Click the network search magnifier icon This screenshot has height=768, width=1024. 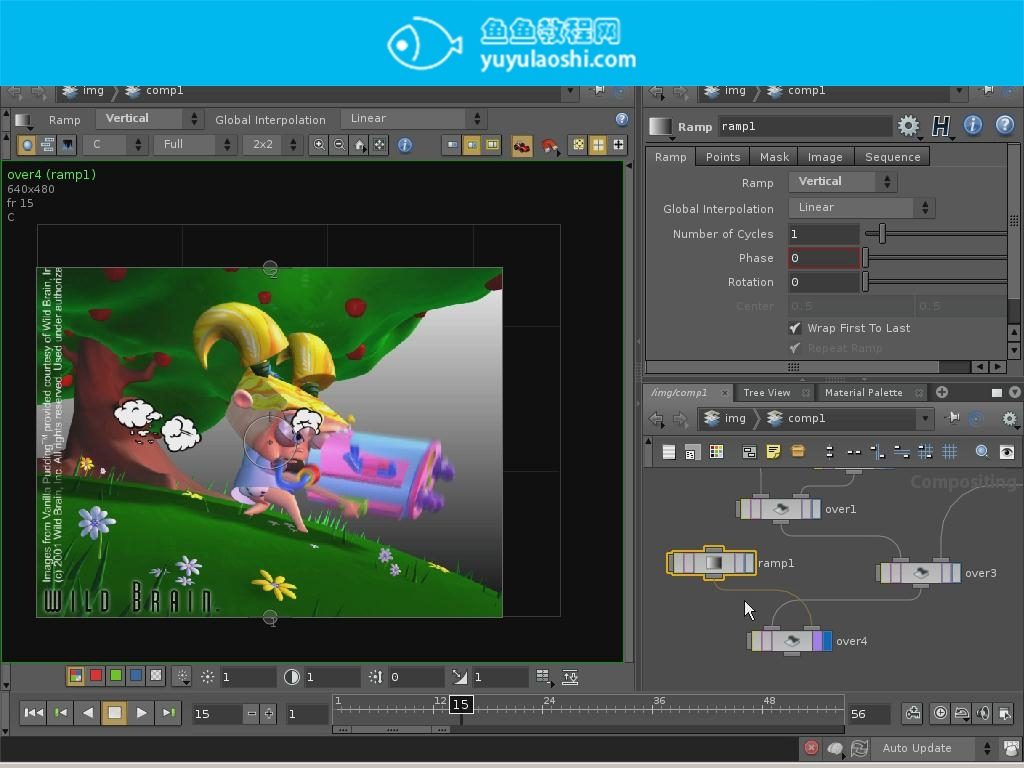[x=982, y=452]
